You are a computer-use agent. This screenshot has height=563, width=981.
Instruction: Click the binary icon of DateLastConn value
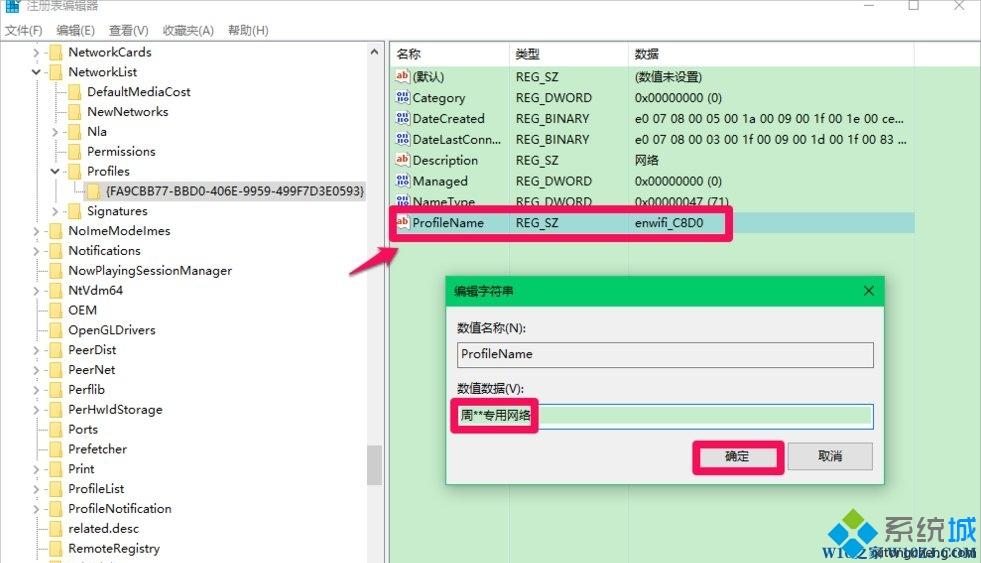pos(402,139)
